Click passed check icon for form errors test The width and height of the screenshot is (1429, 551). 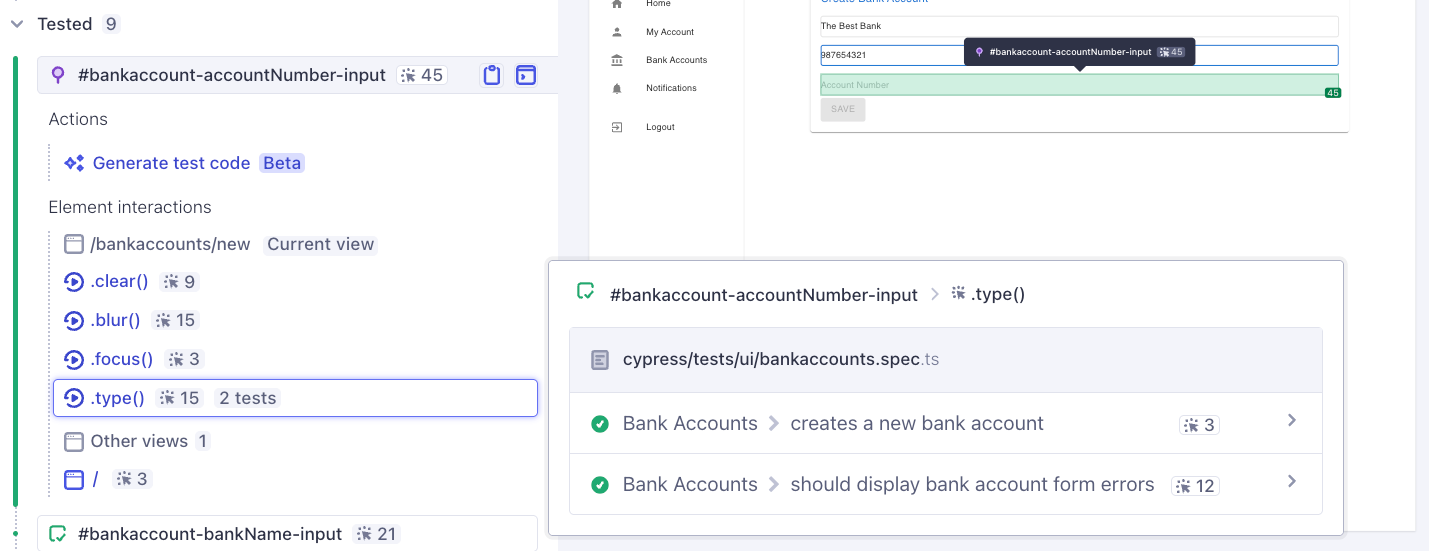pos(600,485)
